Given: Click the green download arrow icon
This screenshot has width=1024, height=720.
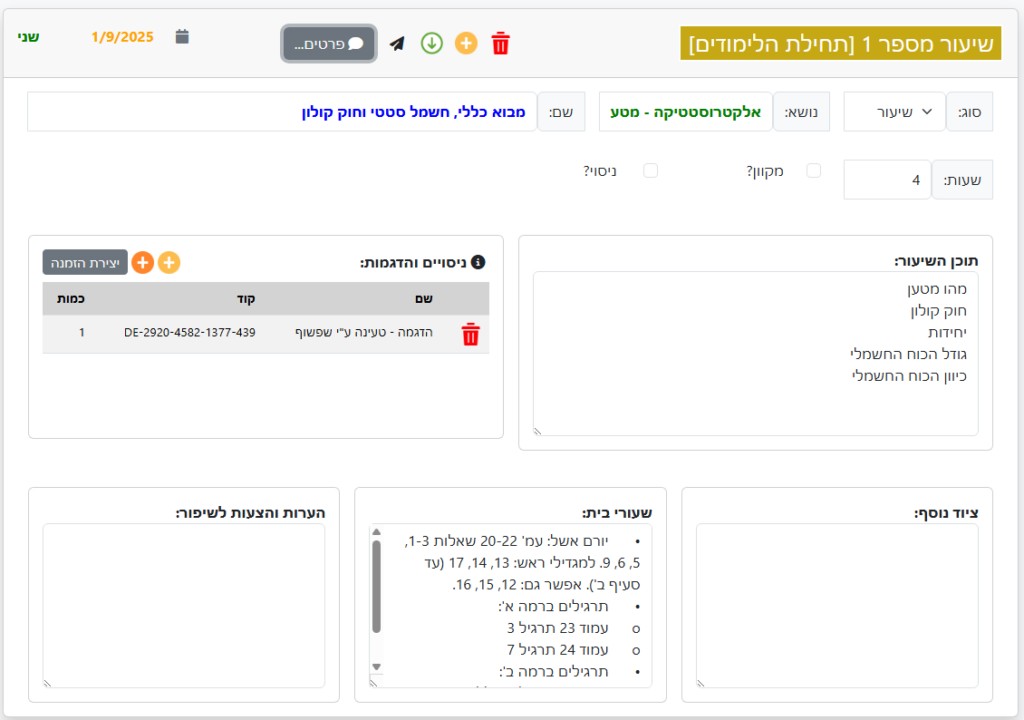Looking at the screenshot, I should coord(431,44).
